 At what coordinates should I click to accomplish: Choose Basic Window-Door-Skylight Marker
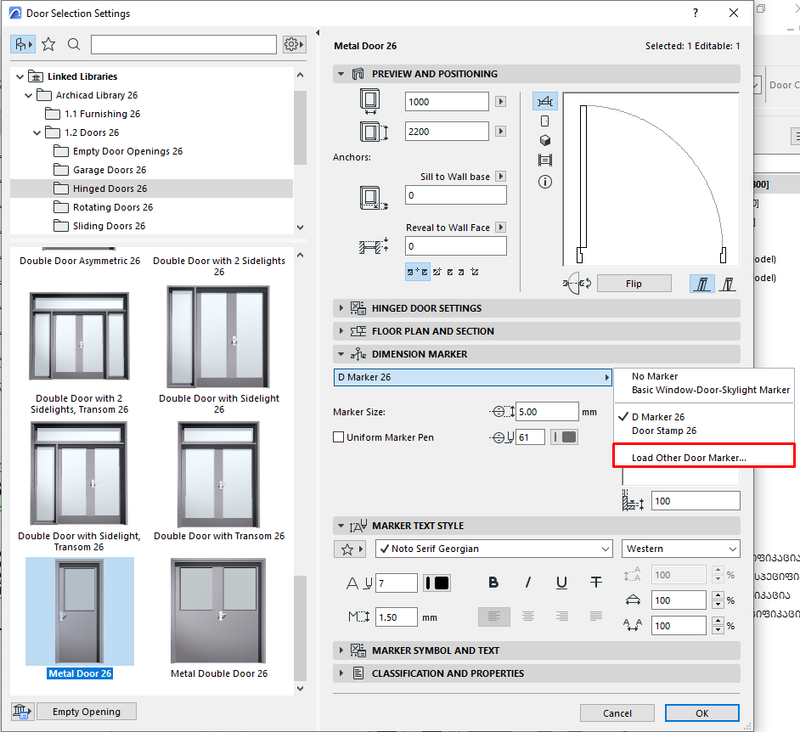(x=710, y=390)
